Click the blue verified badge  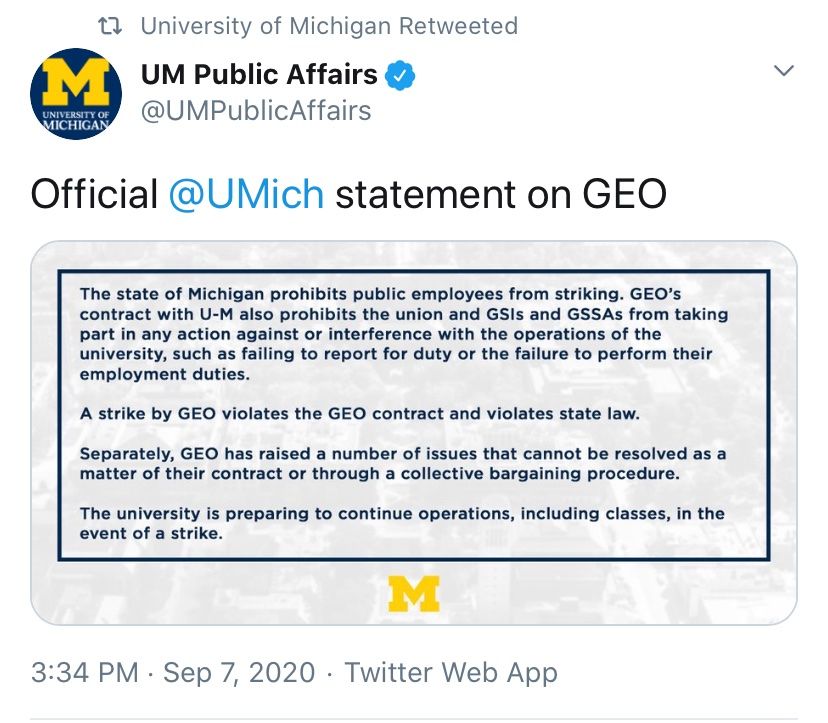(x=402, y=75)
